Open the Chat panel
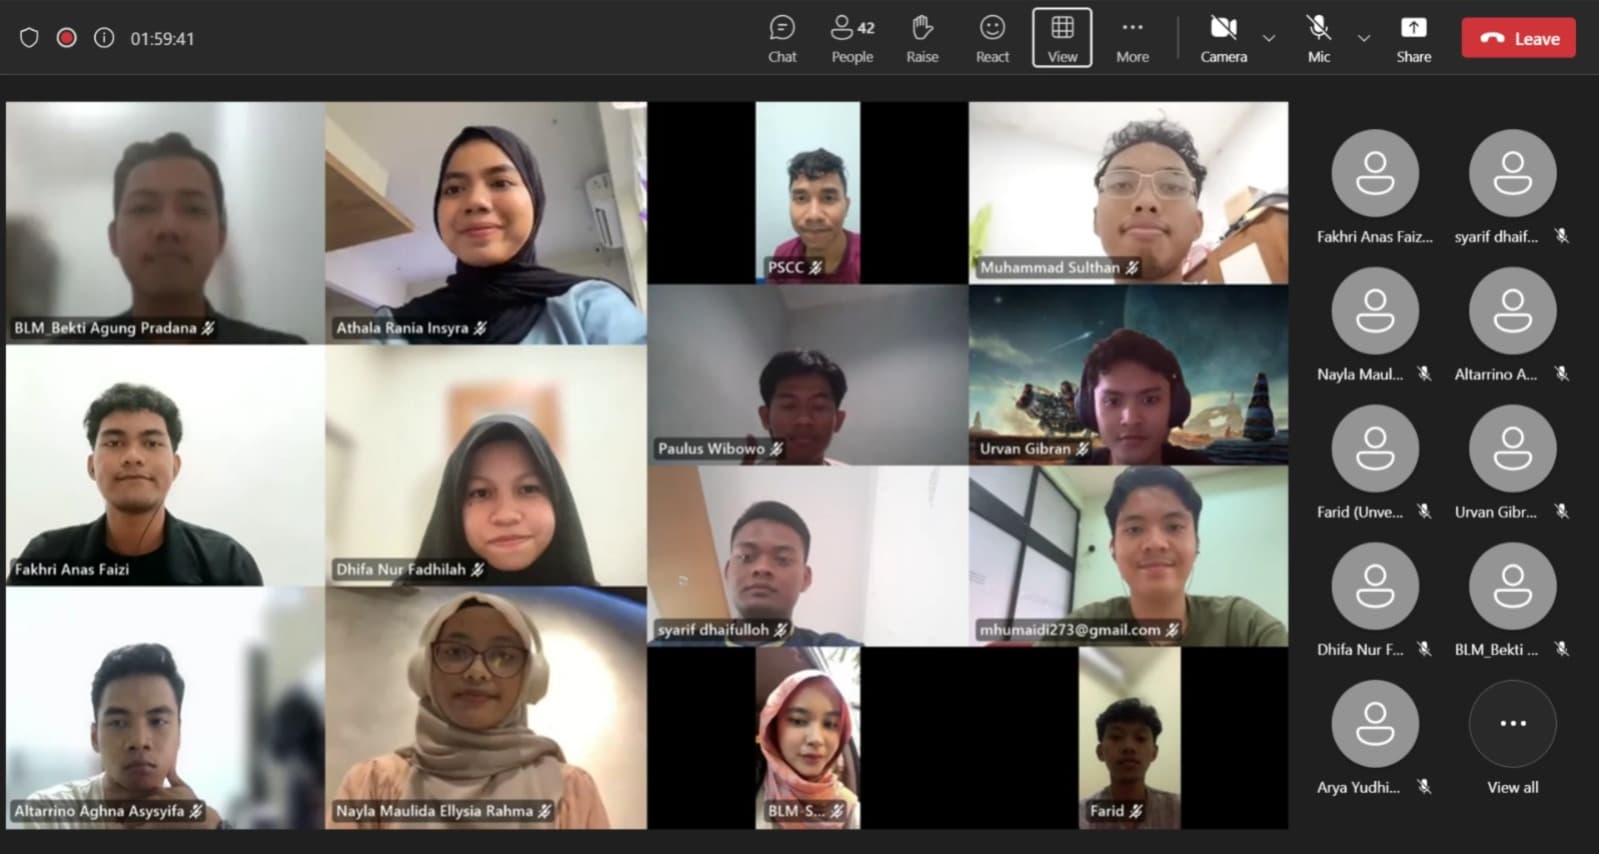Screen dimensions: 1599x854 pos(782,39)
